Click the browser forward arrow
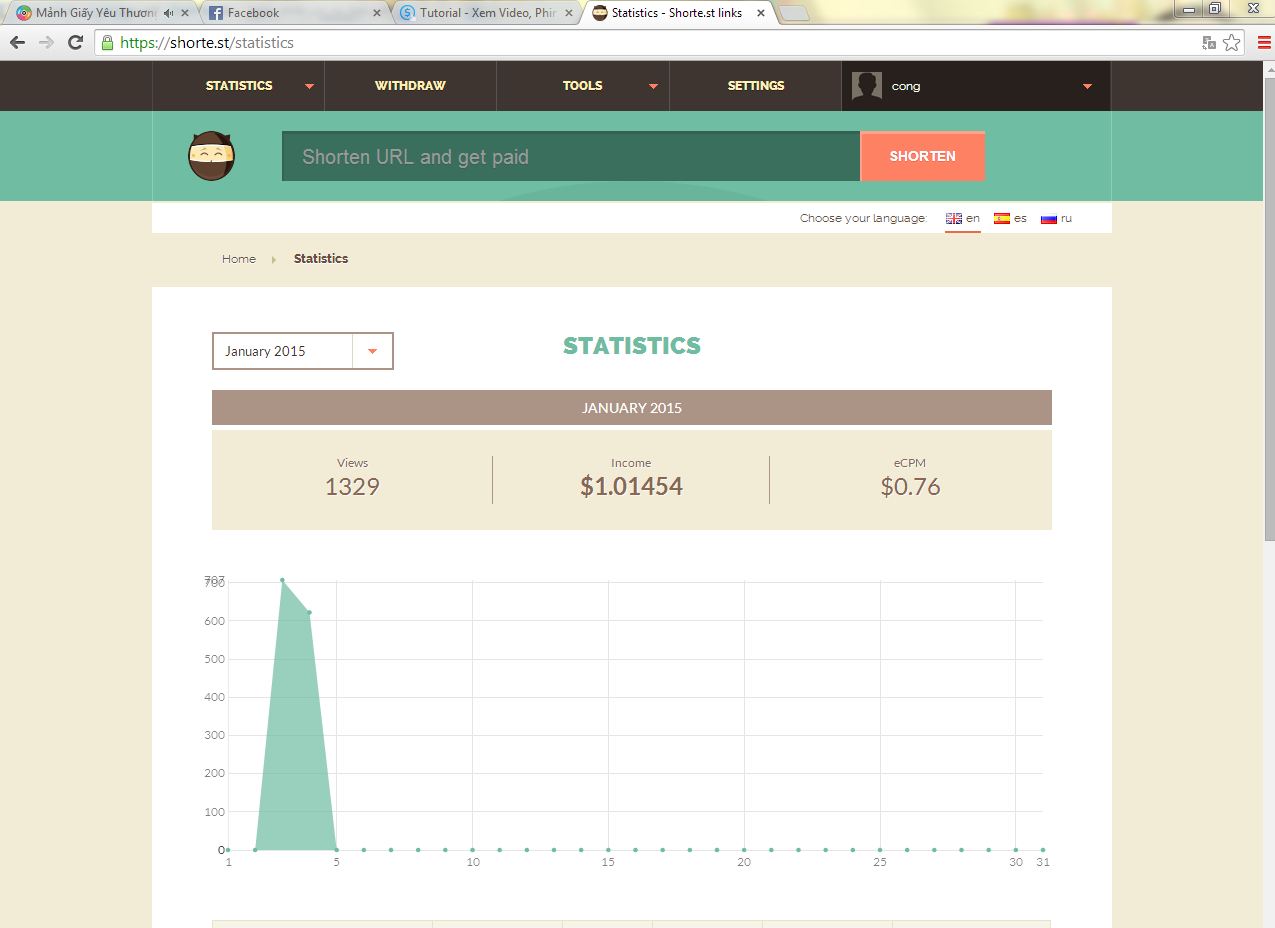This screenshot has height=928, width=1275. (x=46, y=43)
